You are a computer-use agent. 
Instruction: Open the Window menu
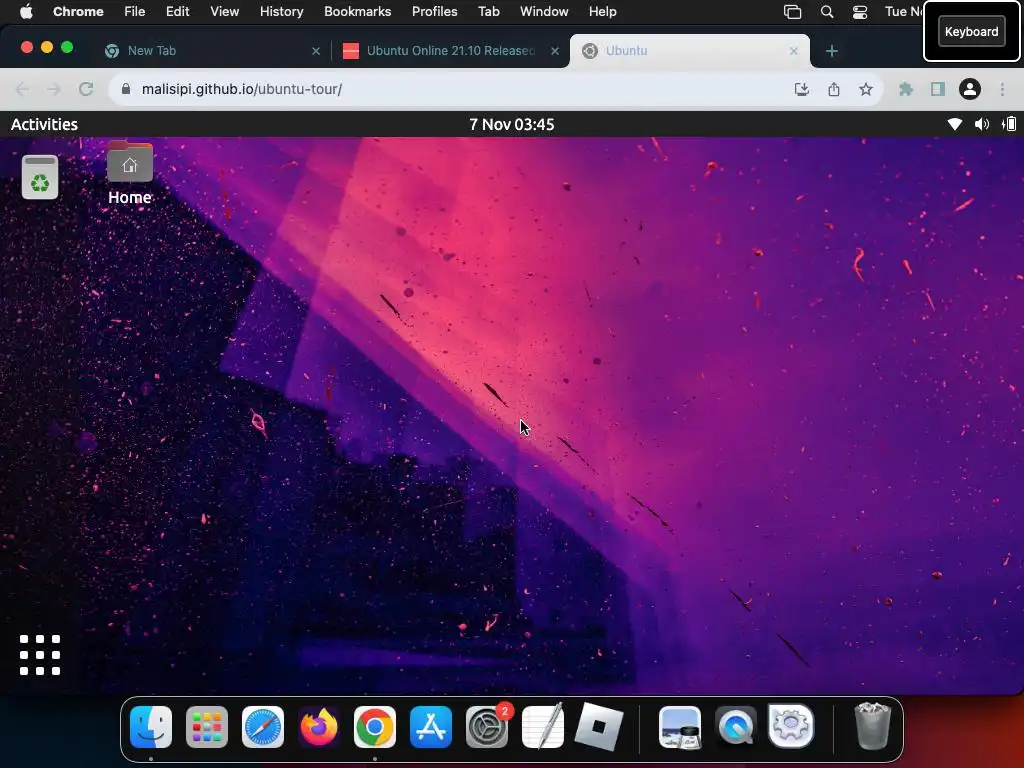pos(544,12)
